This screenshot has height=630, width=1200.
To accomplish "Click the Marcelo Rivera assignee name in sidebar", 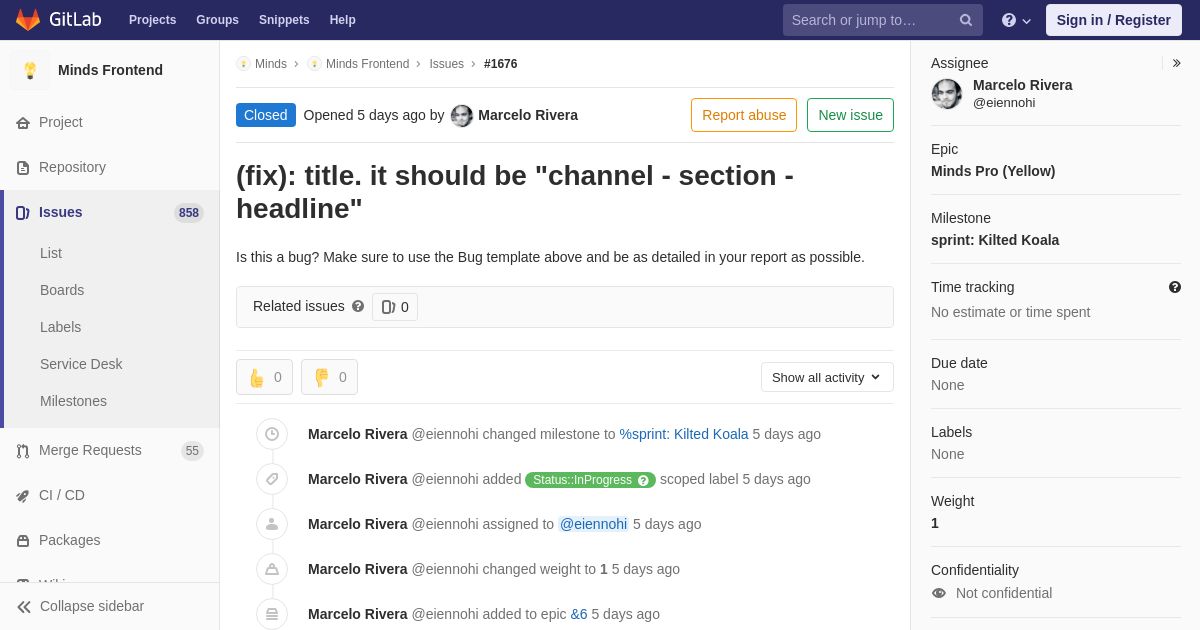I will click(x=1023, y=85).
